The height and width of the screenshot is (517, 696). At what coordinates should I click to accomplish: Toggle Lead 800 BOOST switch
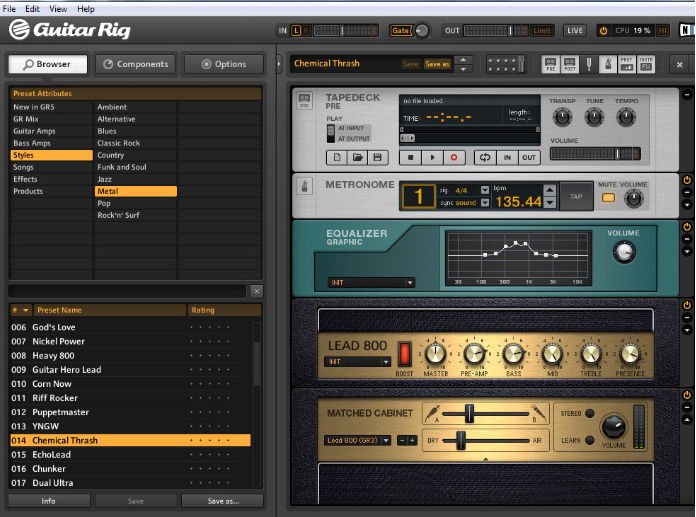pos(404,354)
